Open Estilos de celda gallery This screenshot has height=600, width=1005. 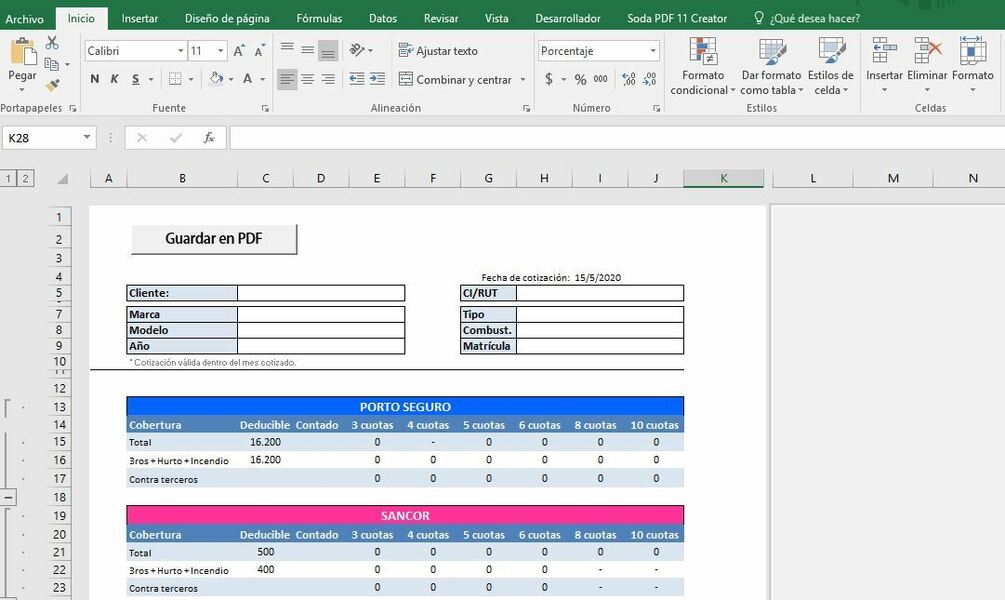[x=831, y=67]
